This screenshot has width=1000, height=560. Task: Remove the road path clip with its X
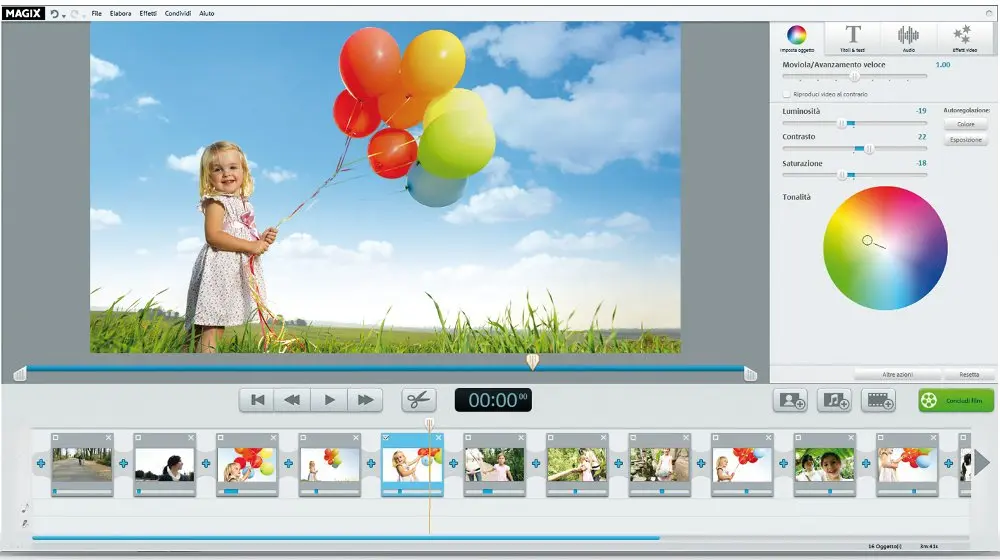(108, 438)
